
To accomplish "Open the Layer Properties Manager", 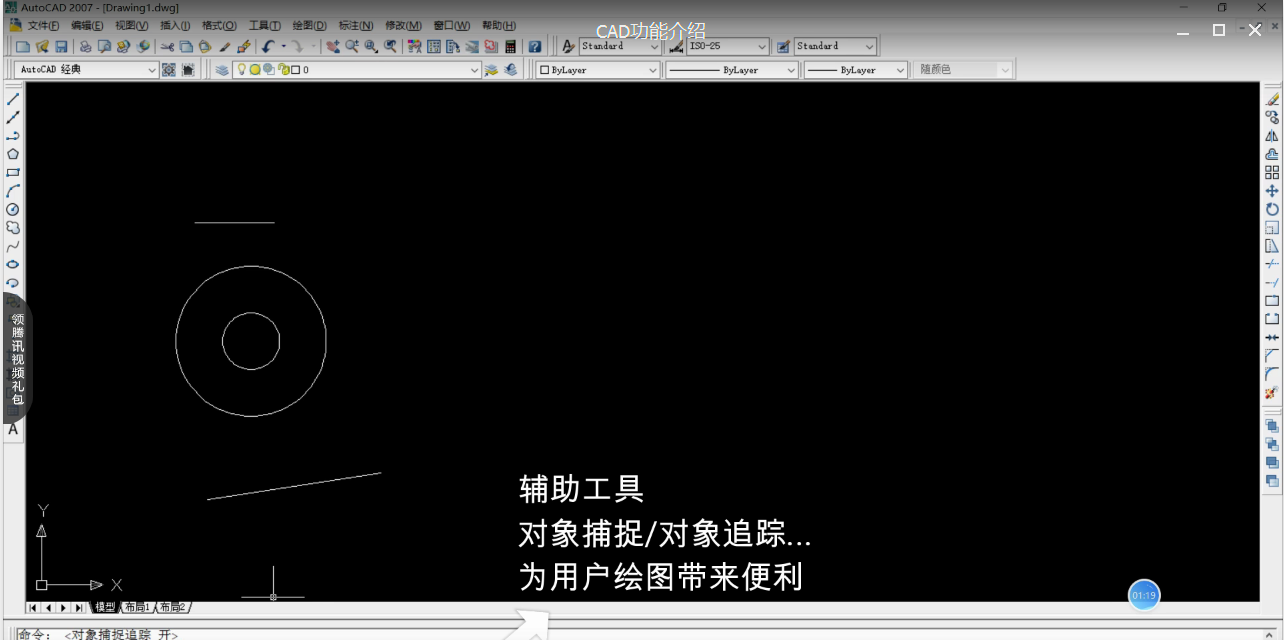I will pos(221,69).
